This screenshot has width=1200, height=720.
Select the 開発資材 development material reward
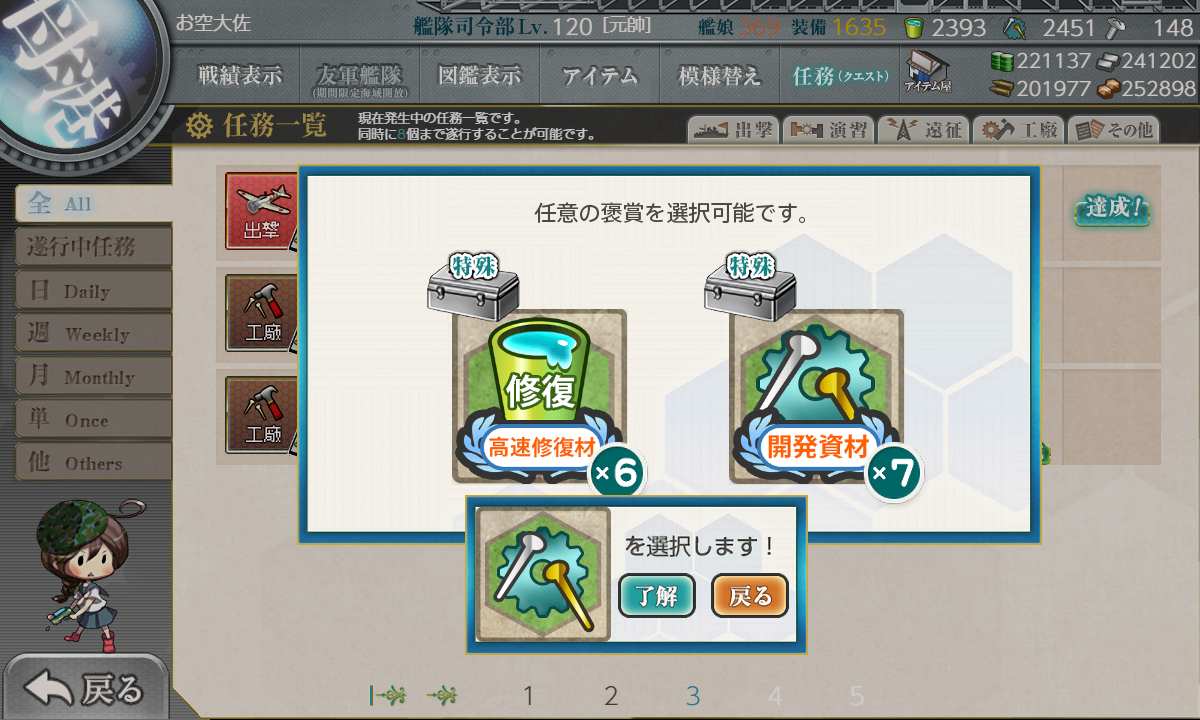(x=817, y=396)
